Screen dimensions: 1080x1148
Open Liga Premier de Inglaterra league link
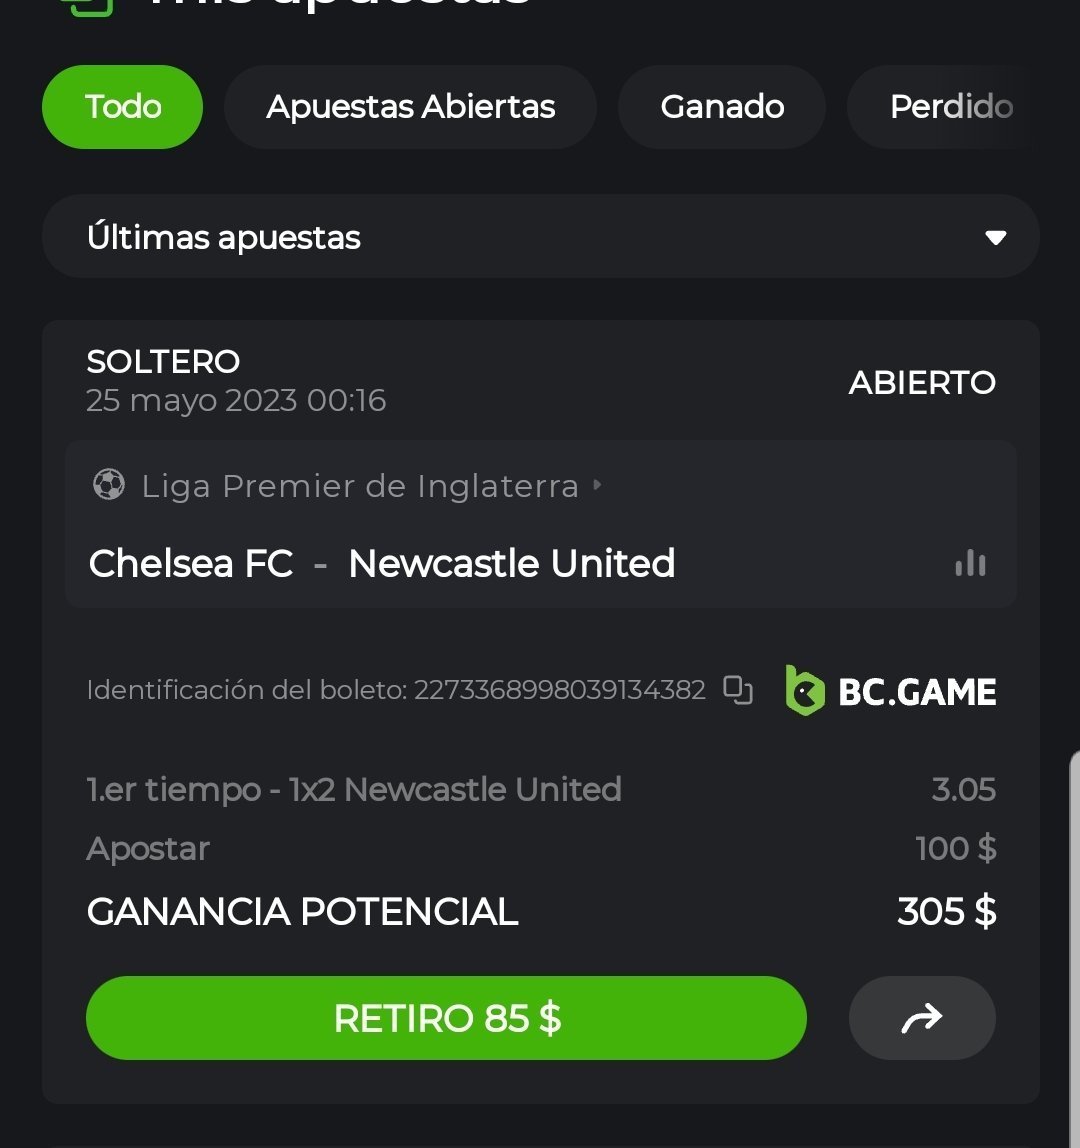click(360, 486)
